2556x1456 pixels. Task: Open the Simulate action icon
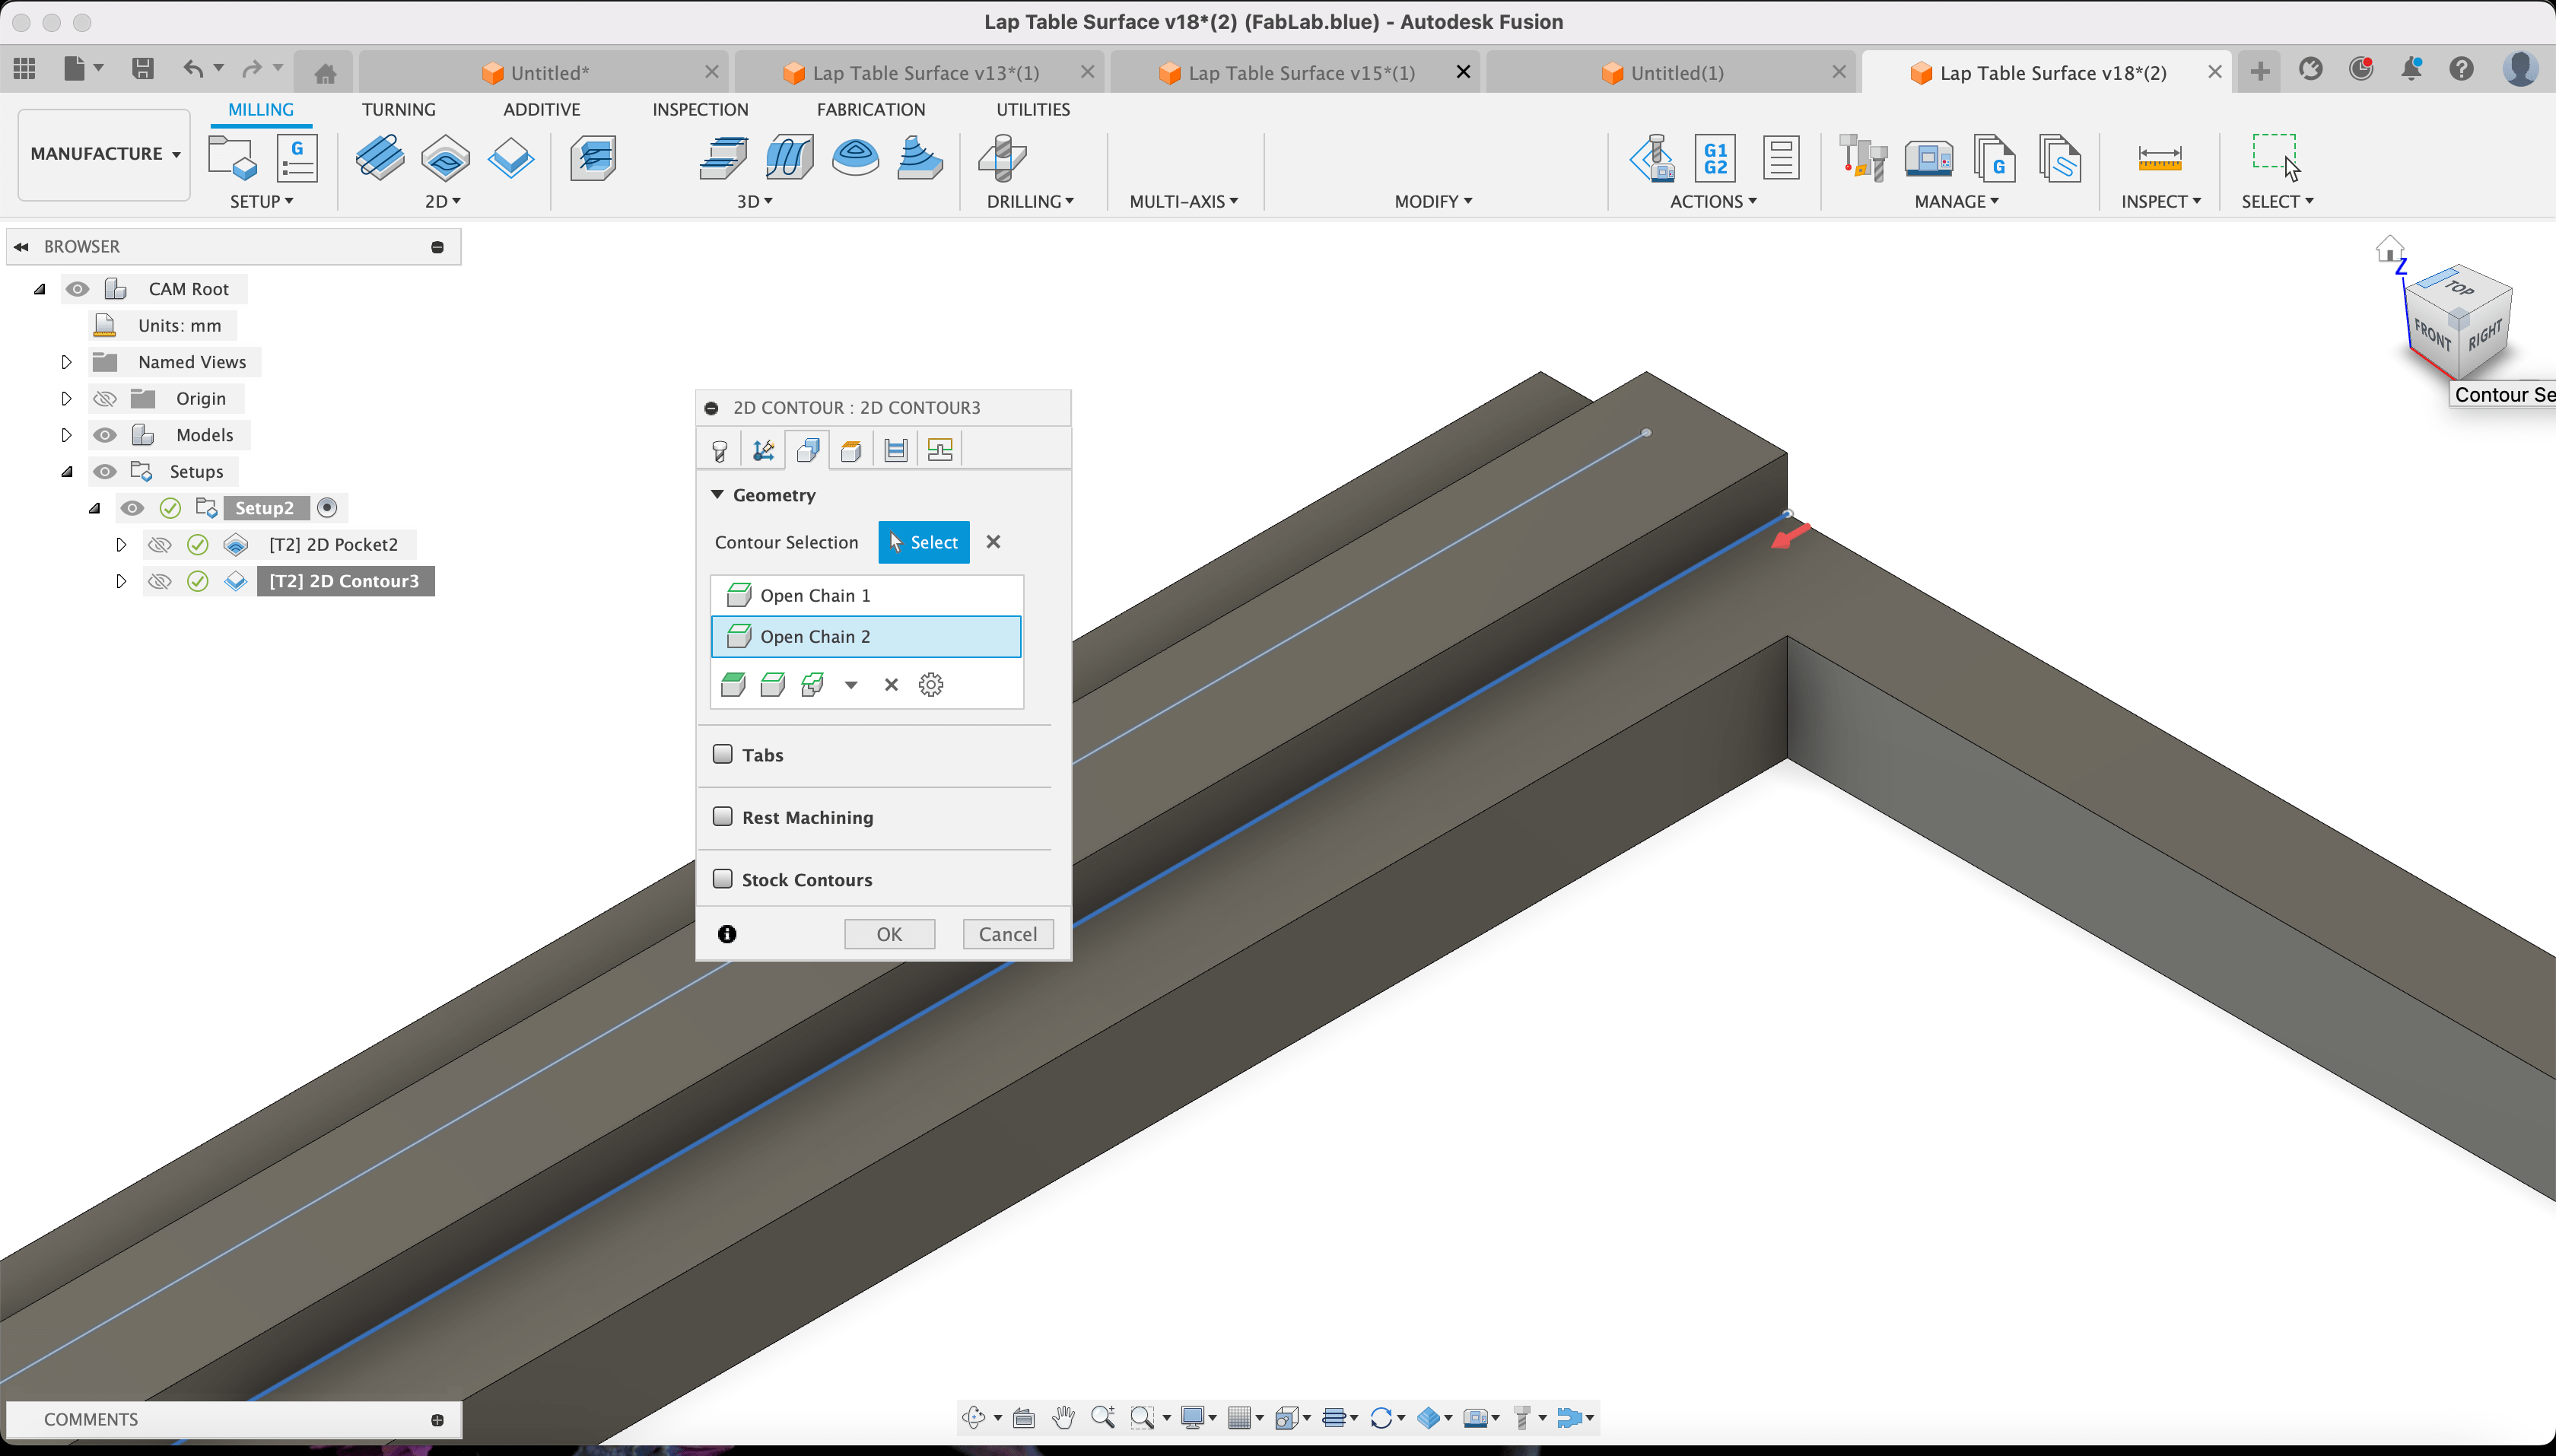point(1652,158)
